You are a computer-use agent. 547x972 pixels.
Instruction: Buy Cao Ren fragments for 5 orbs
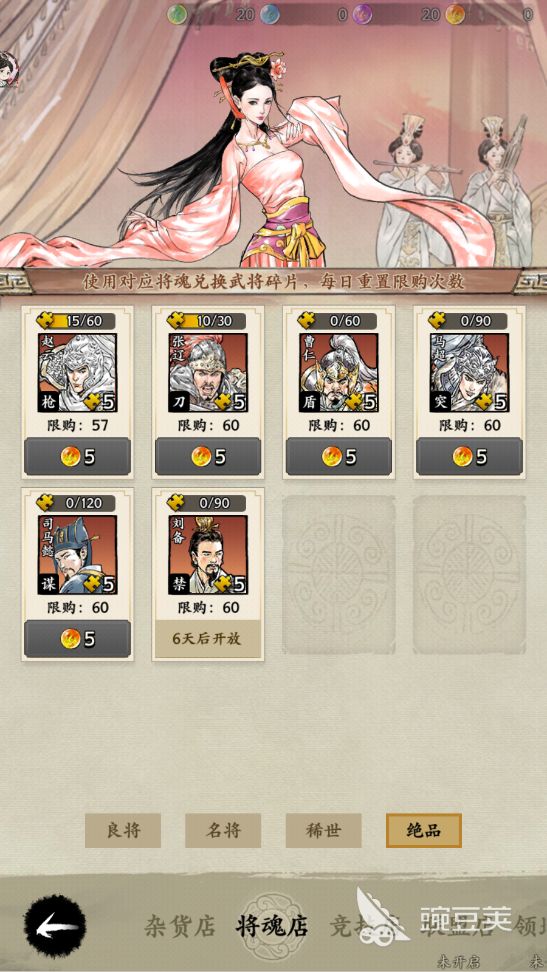(339, 457)
